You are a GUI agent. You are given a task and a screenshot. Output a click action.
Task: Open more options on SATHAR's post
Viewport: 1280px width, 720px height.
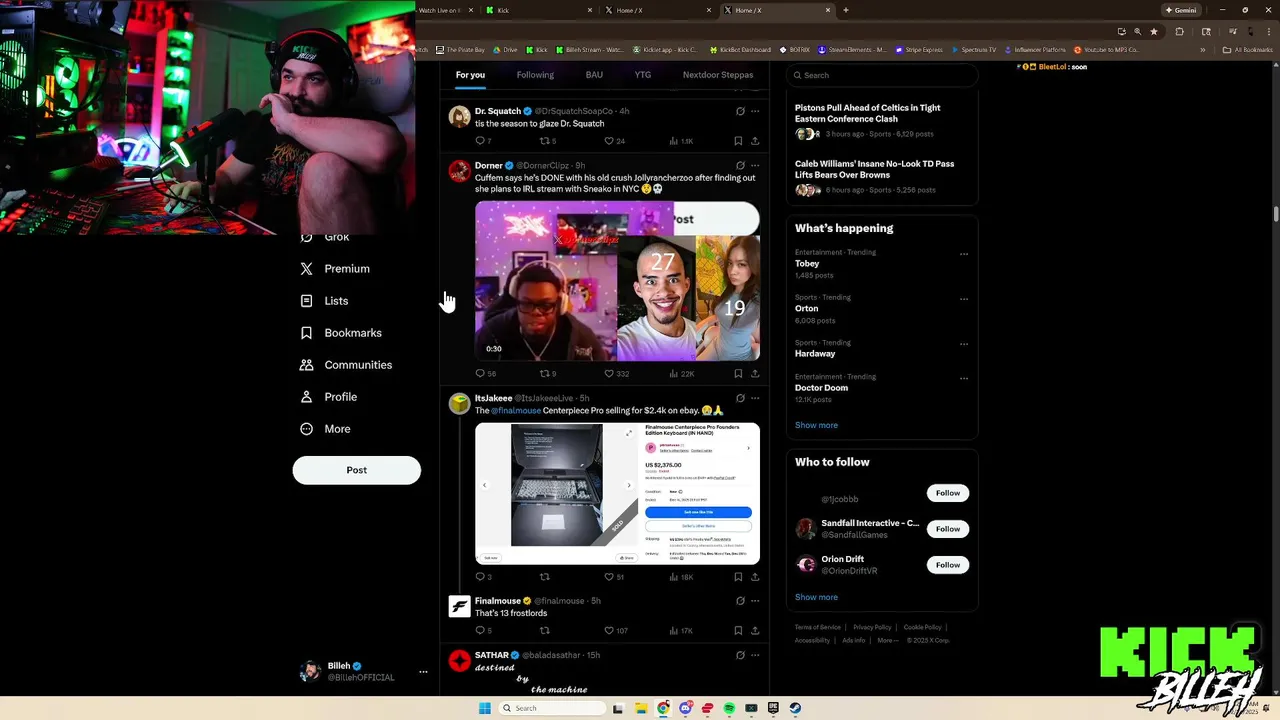click(x=755, y=655)
